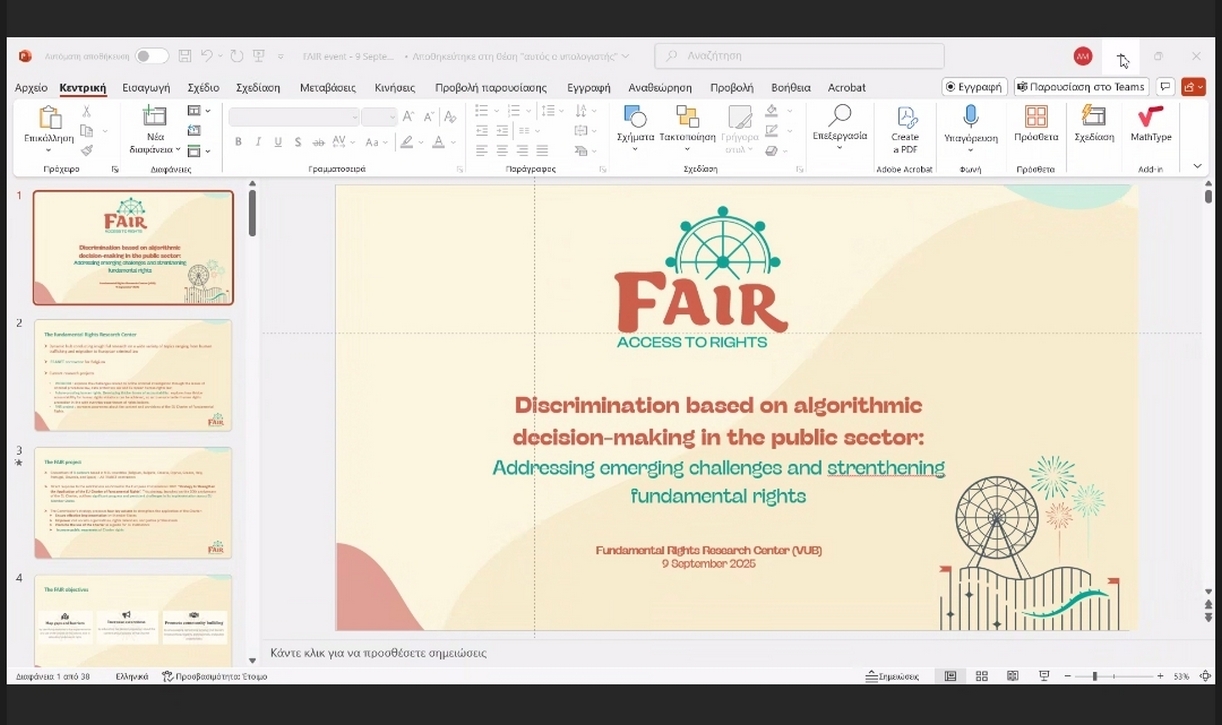The height and width of the screenshot is (725, 1222).
Task: Expand the slide Layout dropdown
Action: pyautogui.click(x=199, y=111)
